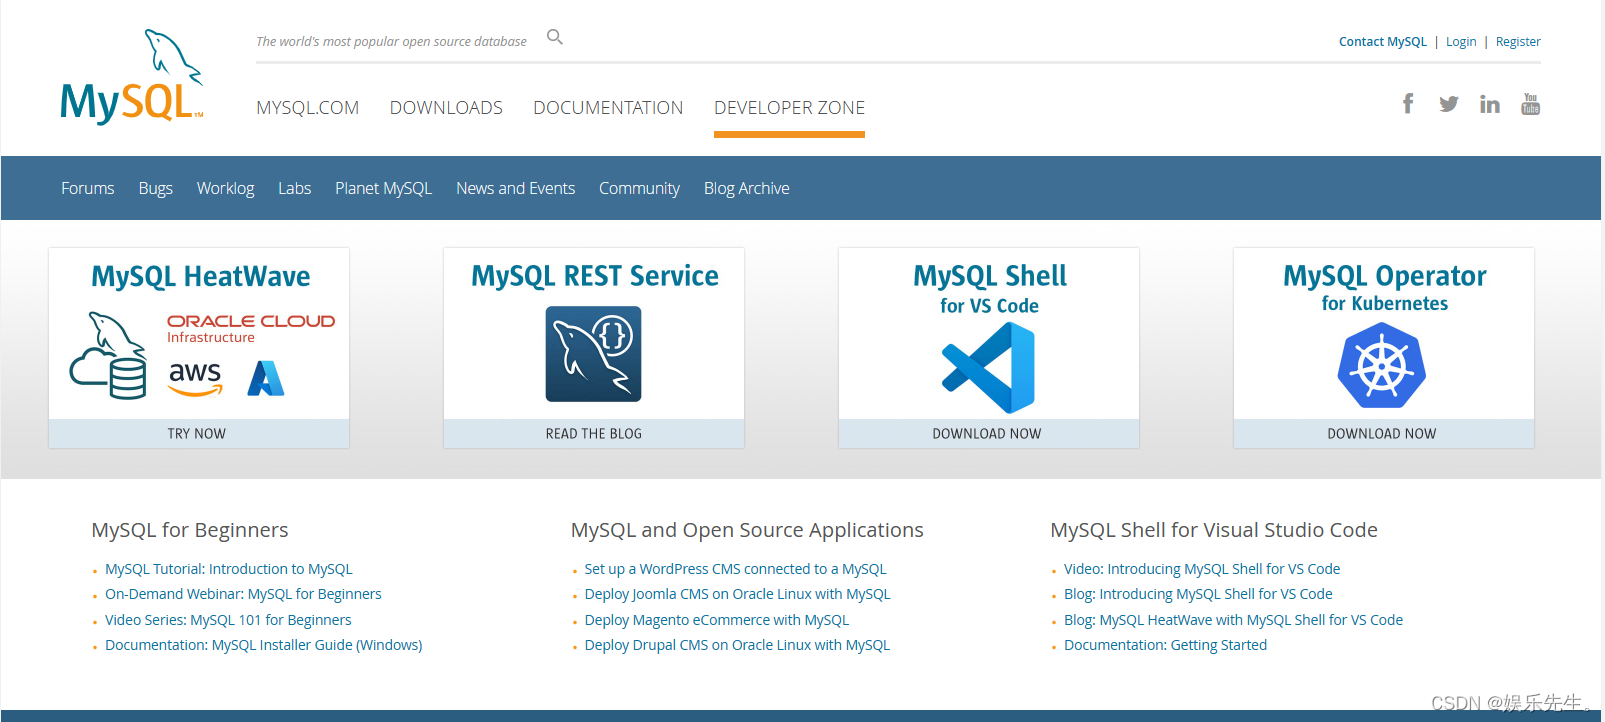Click the HeatWave cloud database dolphin icon
1605x722 pixels.
pos(108,355)
